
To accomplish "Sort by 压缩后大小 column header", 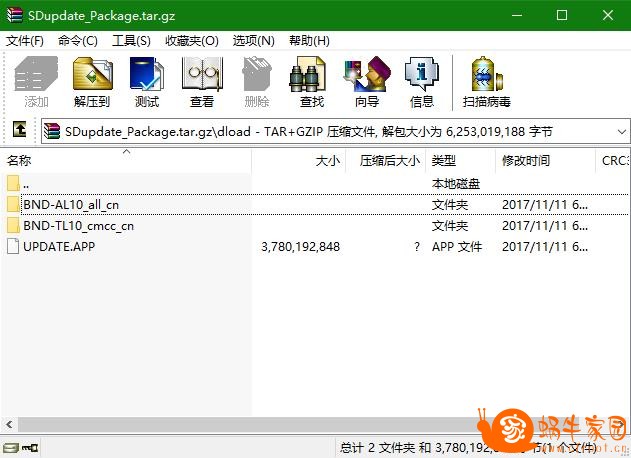I will [x=386, y=161].
